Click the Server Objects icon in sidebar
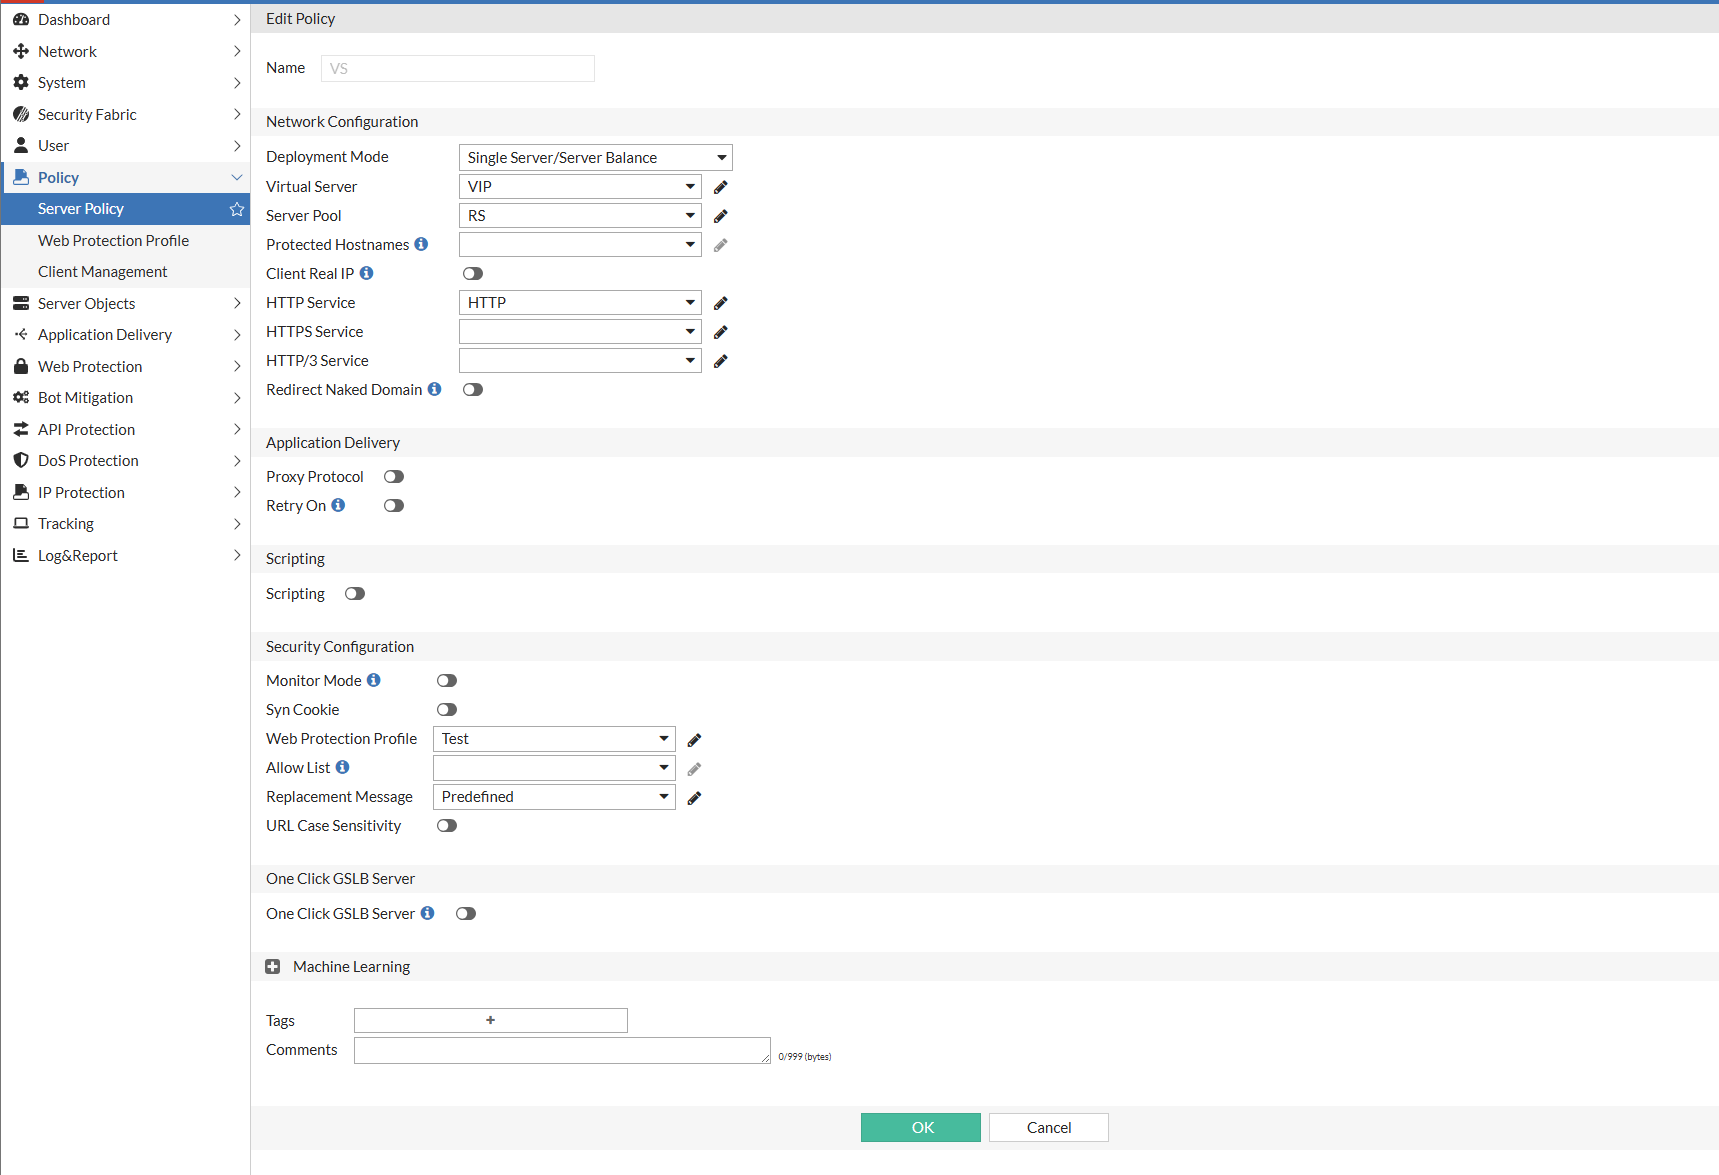The height and width of the screenshot is (1175, 1719). tap(21, 303)
